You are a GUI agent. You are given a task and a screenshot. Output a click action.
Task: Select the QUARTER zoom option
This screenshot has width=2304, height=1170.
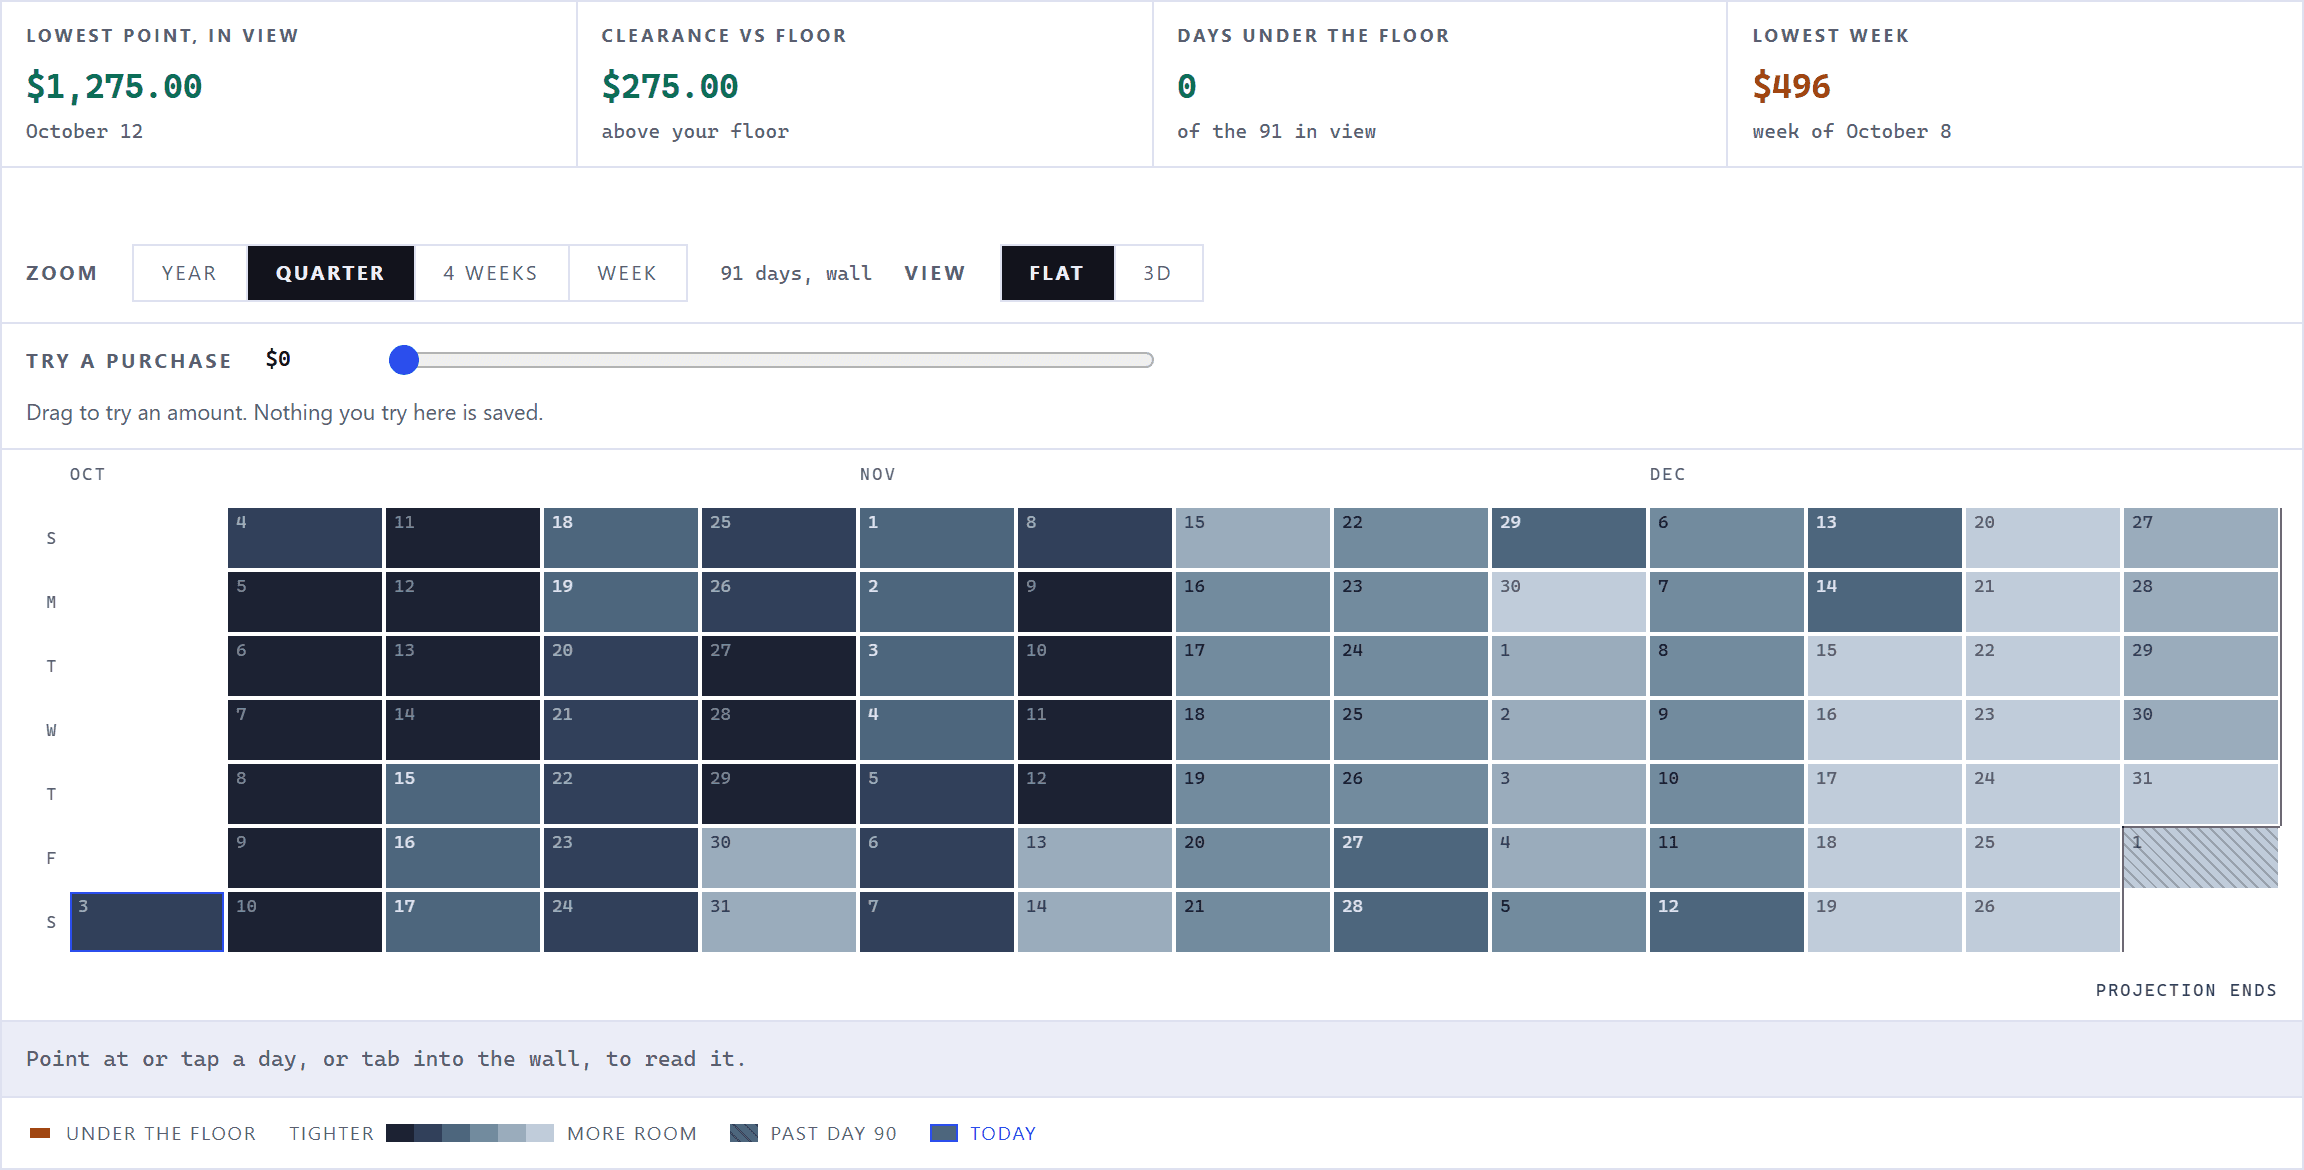tap(331, 273)
